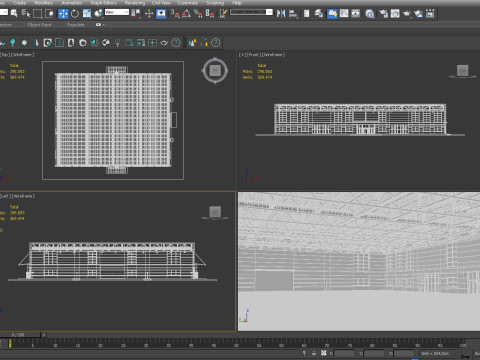This screenshot has width=480, height=360.
Task: Toggle the 3D Snaps button
Action: click(x=175, y=14)
